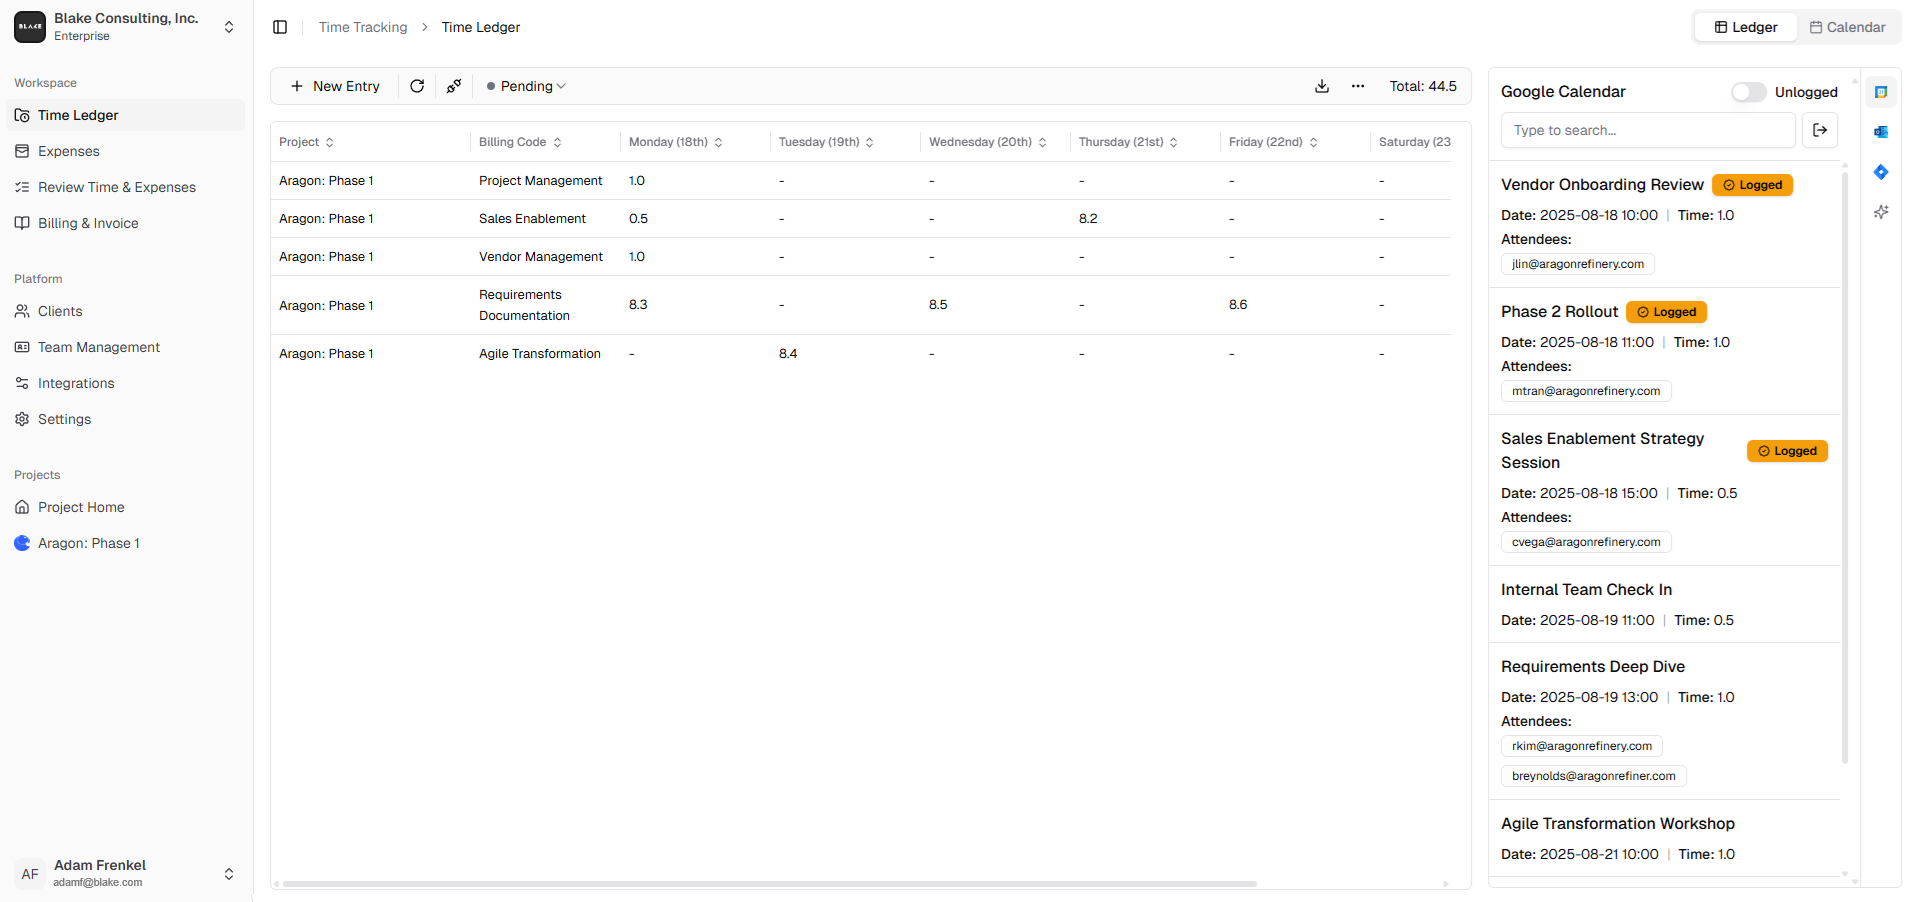This screenshot has width=1911, height=902.
Task: Click the rkim@aragonrefinery.com attendee chip
Action: click(x=1582, y=746)
